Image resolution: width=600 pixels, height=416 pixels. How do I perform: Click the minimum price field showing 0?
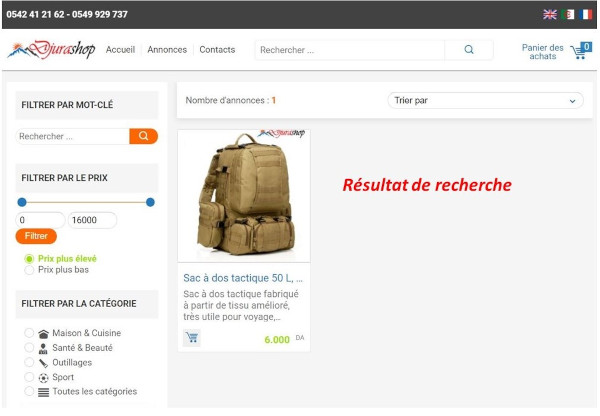click(x=40, y=220)
